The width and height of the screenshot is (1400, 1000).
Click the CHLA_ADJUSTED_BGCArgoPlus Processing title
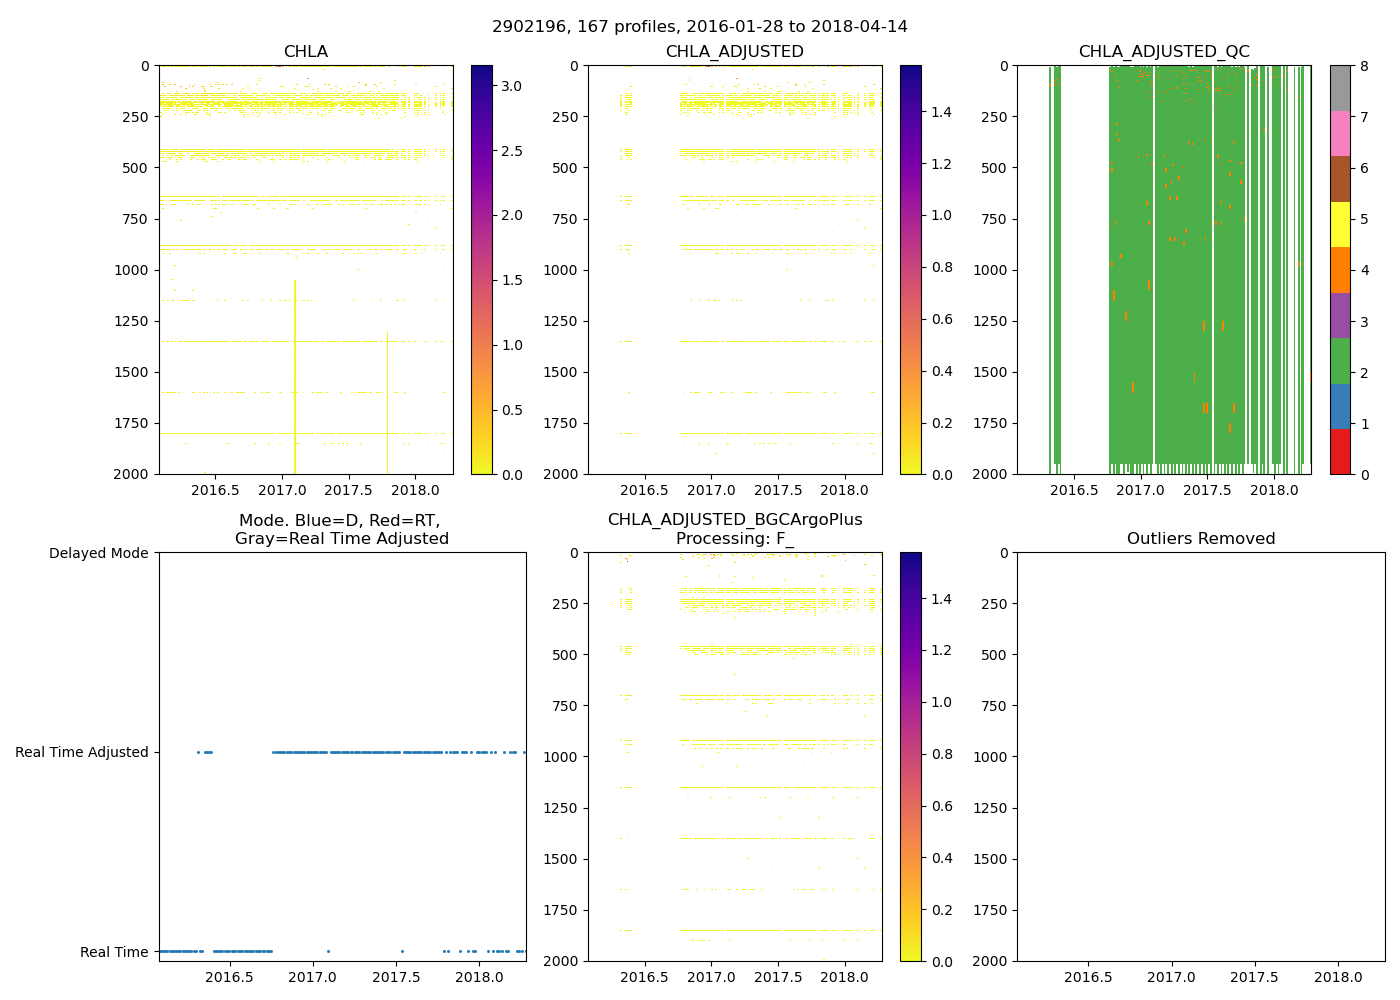[735, 529]
